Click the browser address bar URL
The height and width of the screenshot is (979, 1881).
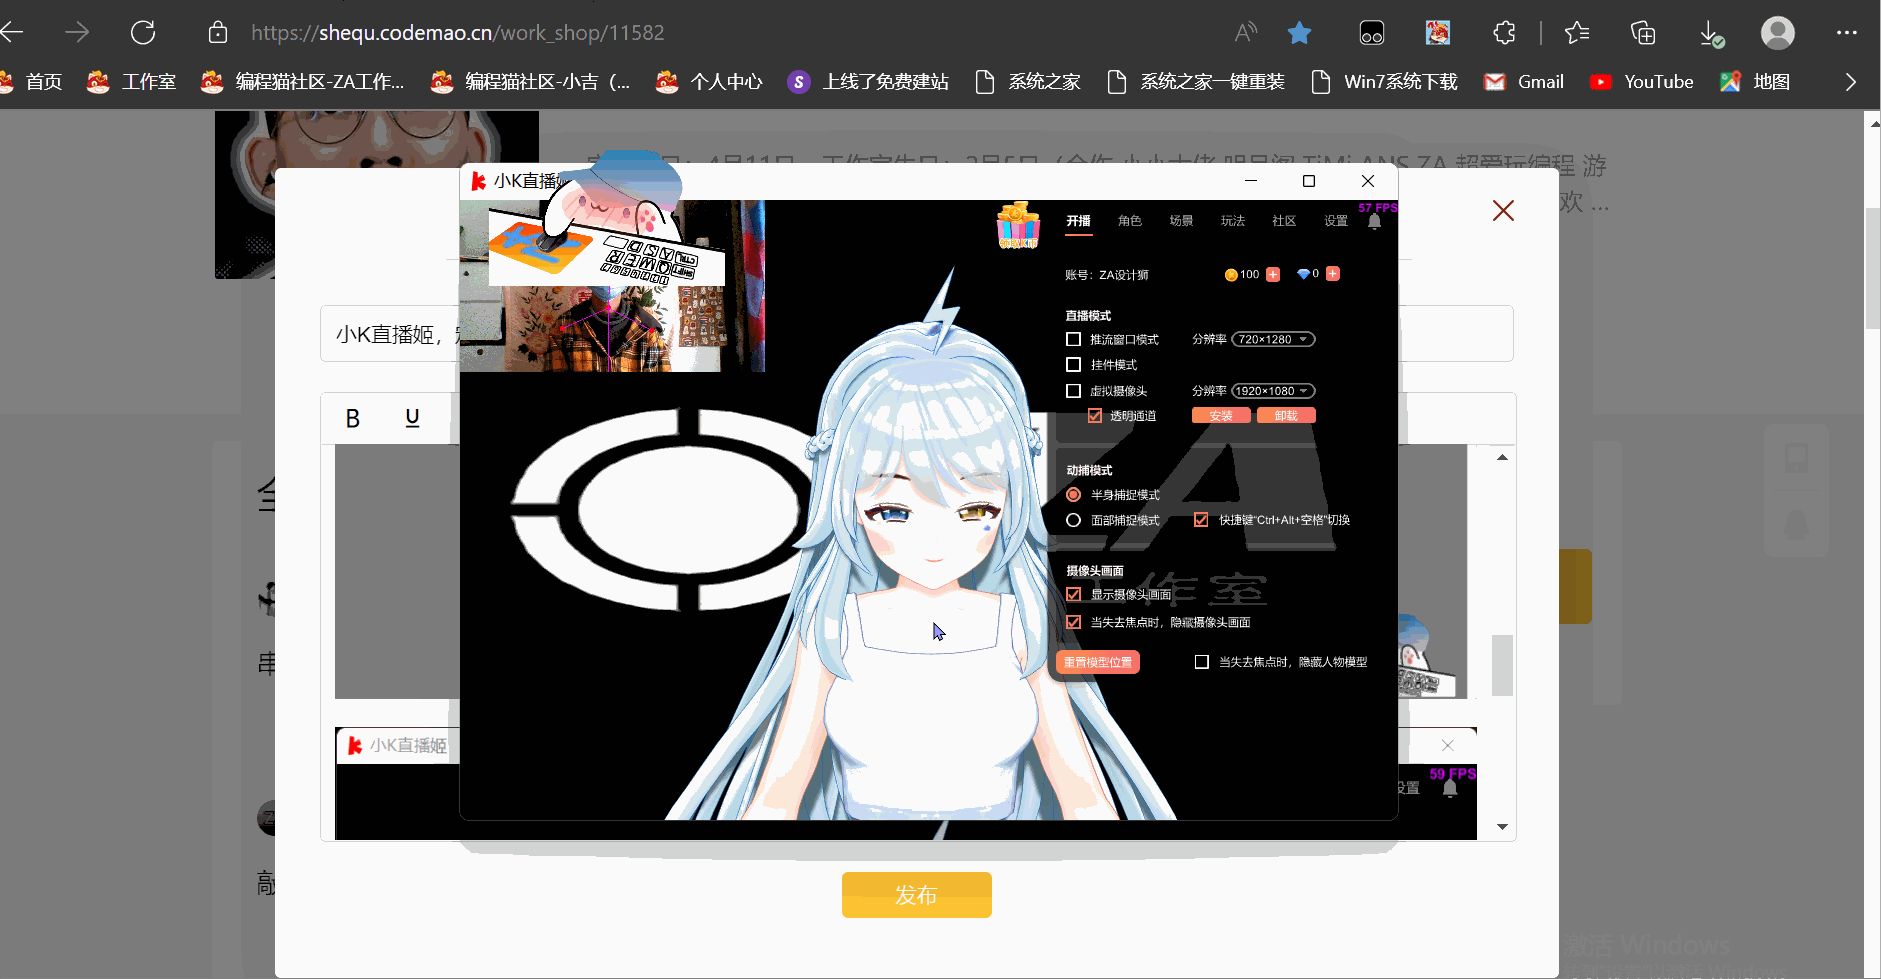[457, 33]
